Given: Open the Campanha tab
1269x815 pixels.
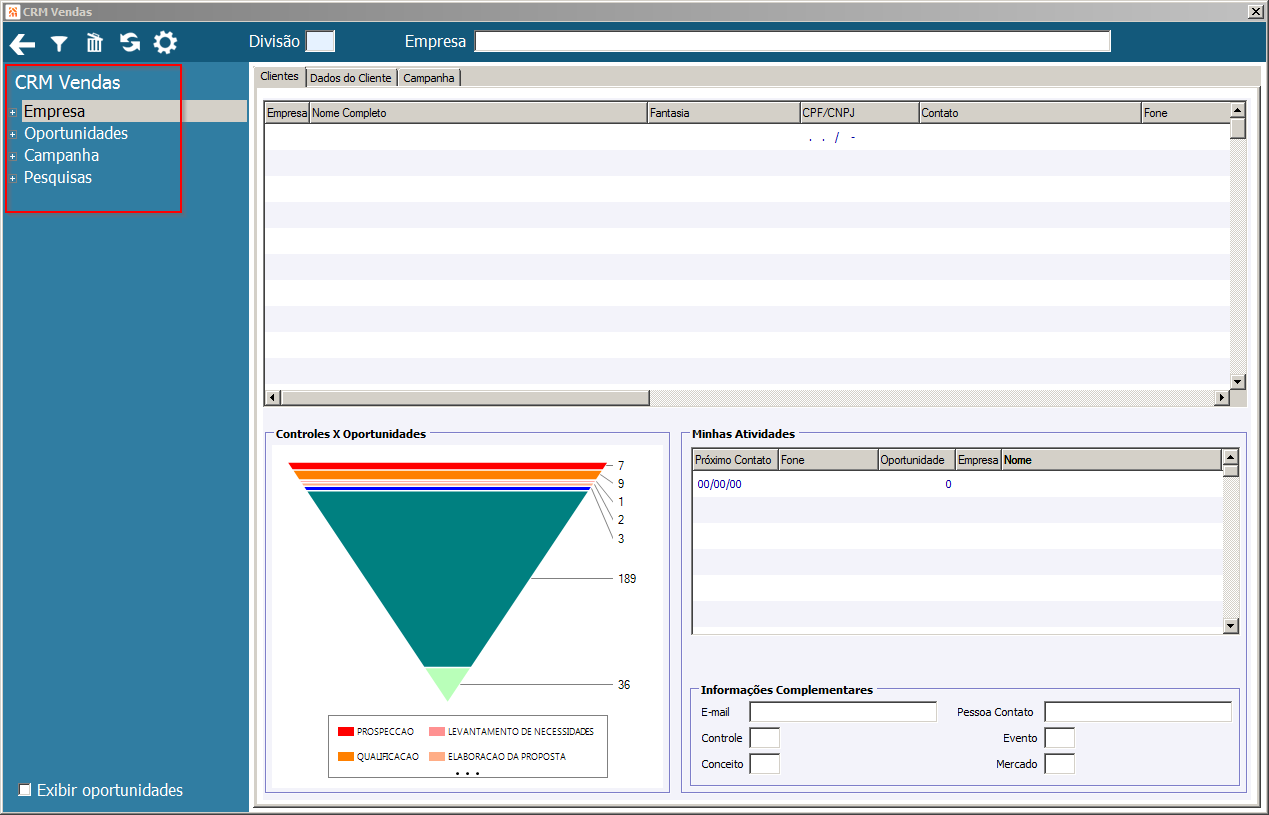Looking at the screenshot, I should (x=429, y=78).
